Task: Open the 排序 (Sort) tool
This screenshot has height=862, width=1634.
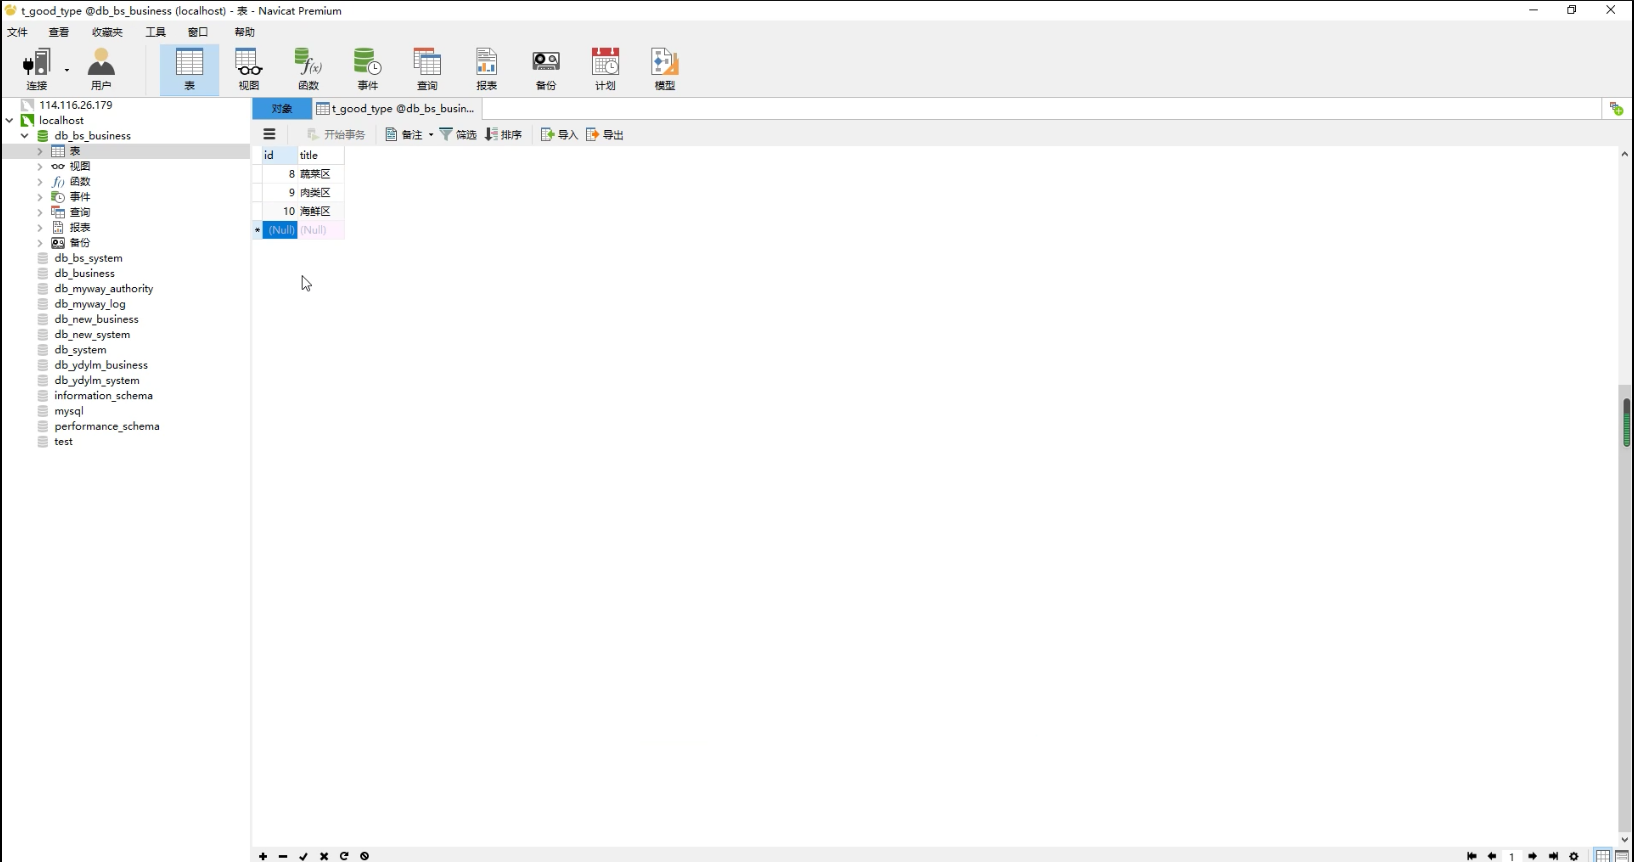Action: coord(503,134)
